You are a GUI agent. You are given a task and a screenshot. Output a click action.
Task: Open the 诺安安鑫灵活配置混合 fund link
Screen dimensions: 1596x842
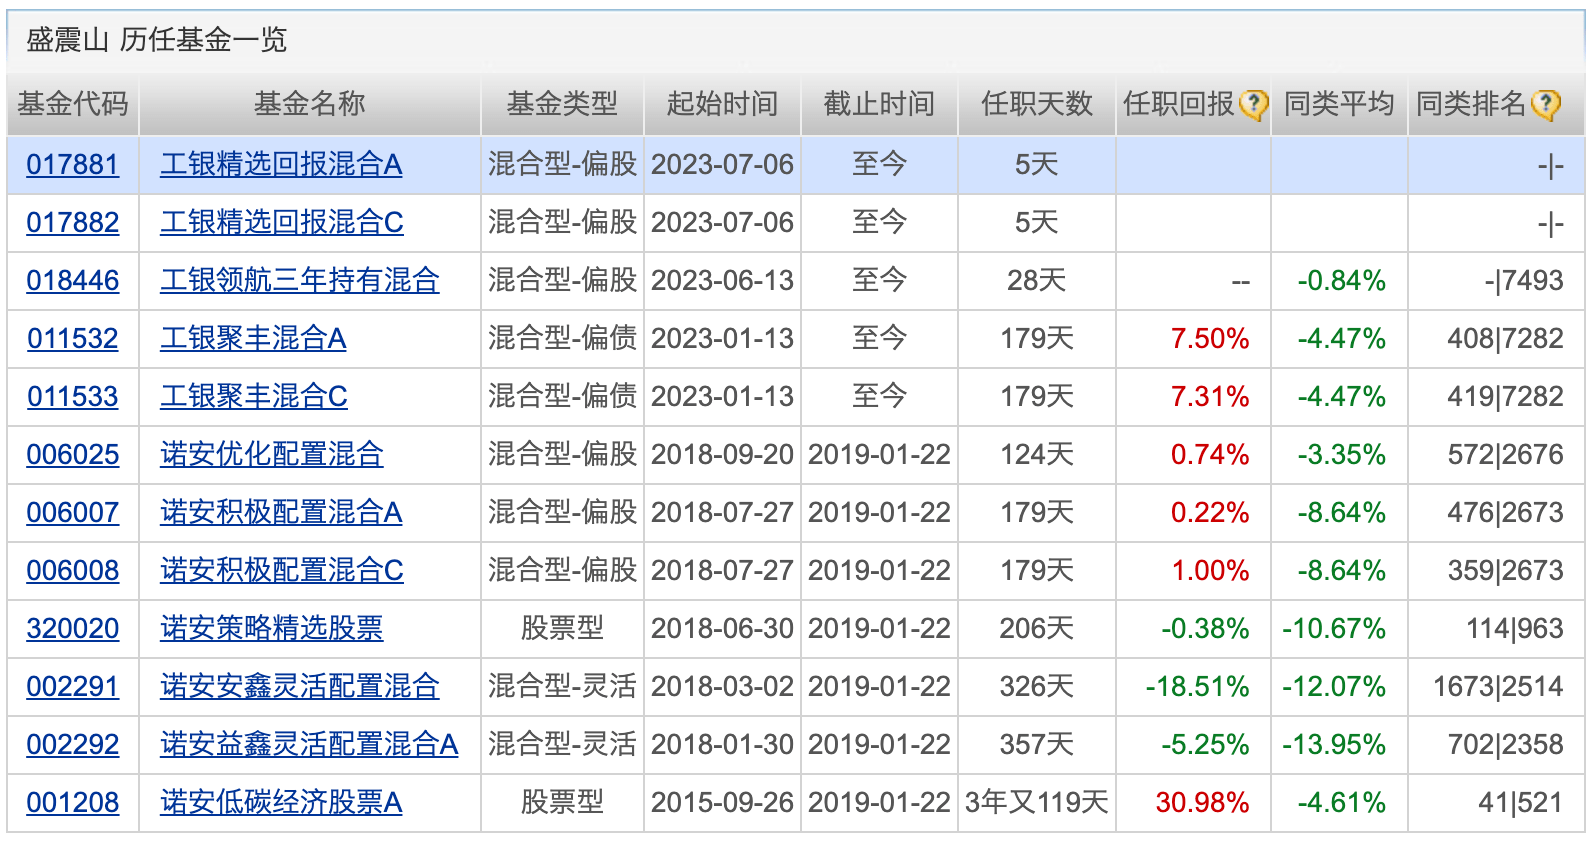coord(300,687)
